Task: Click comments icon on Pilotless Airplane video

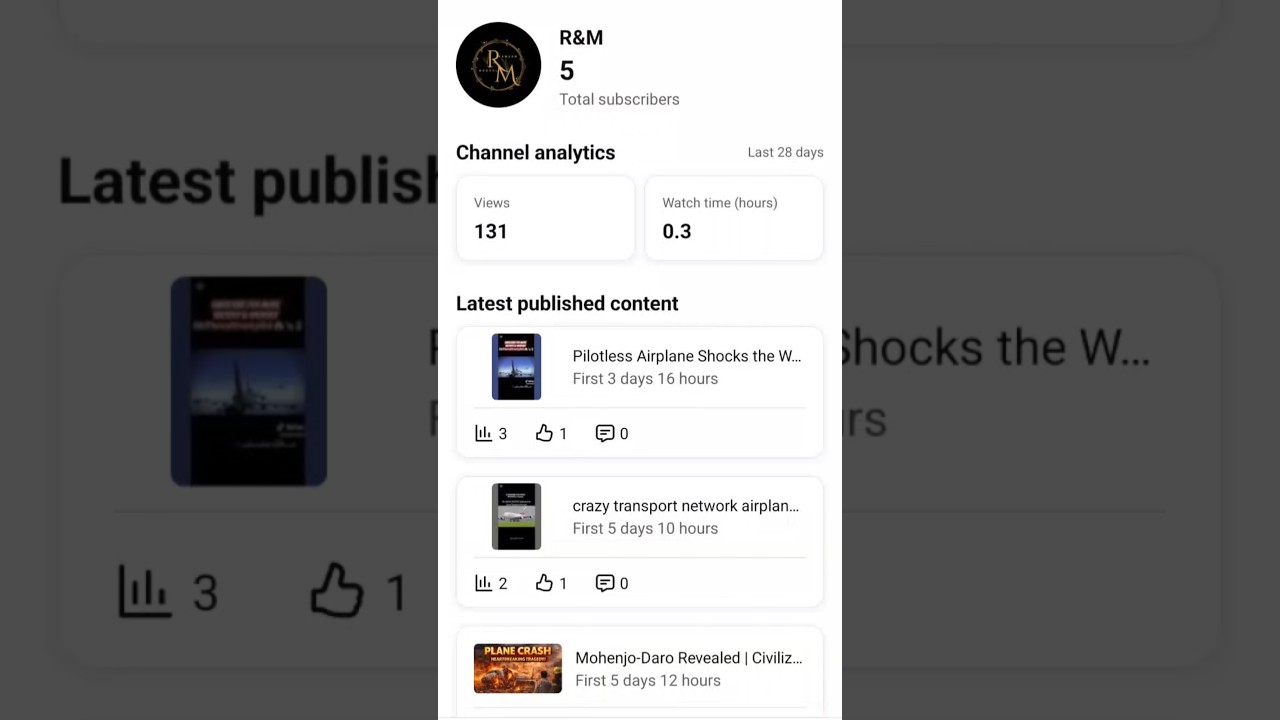Action: pyautogui.click(x=605, y=433)
